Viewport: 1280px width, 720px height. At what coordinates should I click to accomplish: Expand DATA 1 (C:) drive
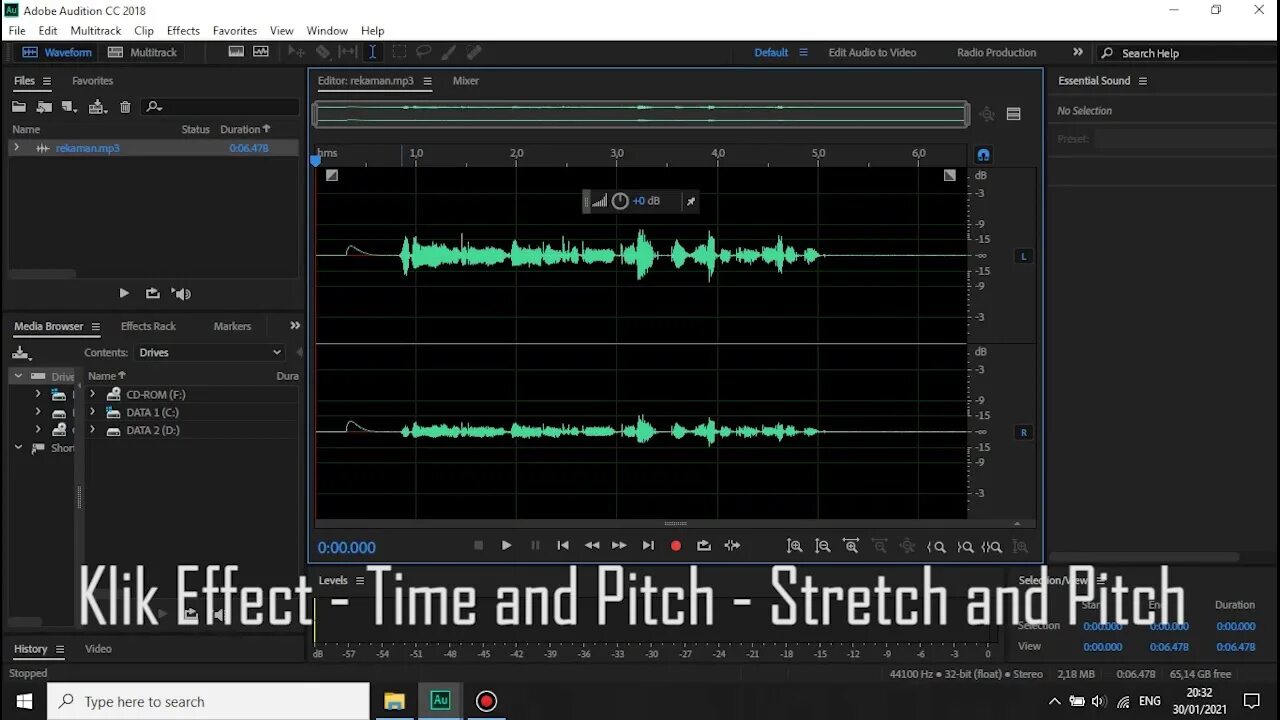[92, 412]
